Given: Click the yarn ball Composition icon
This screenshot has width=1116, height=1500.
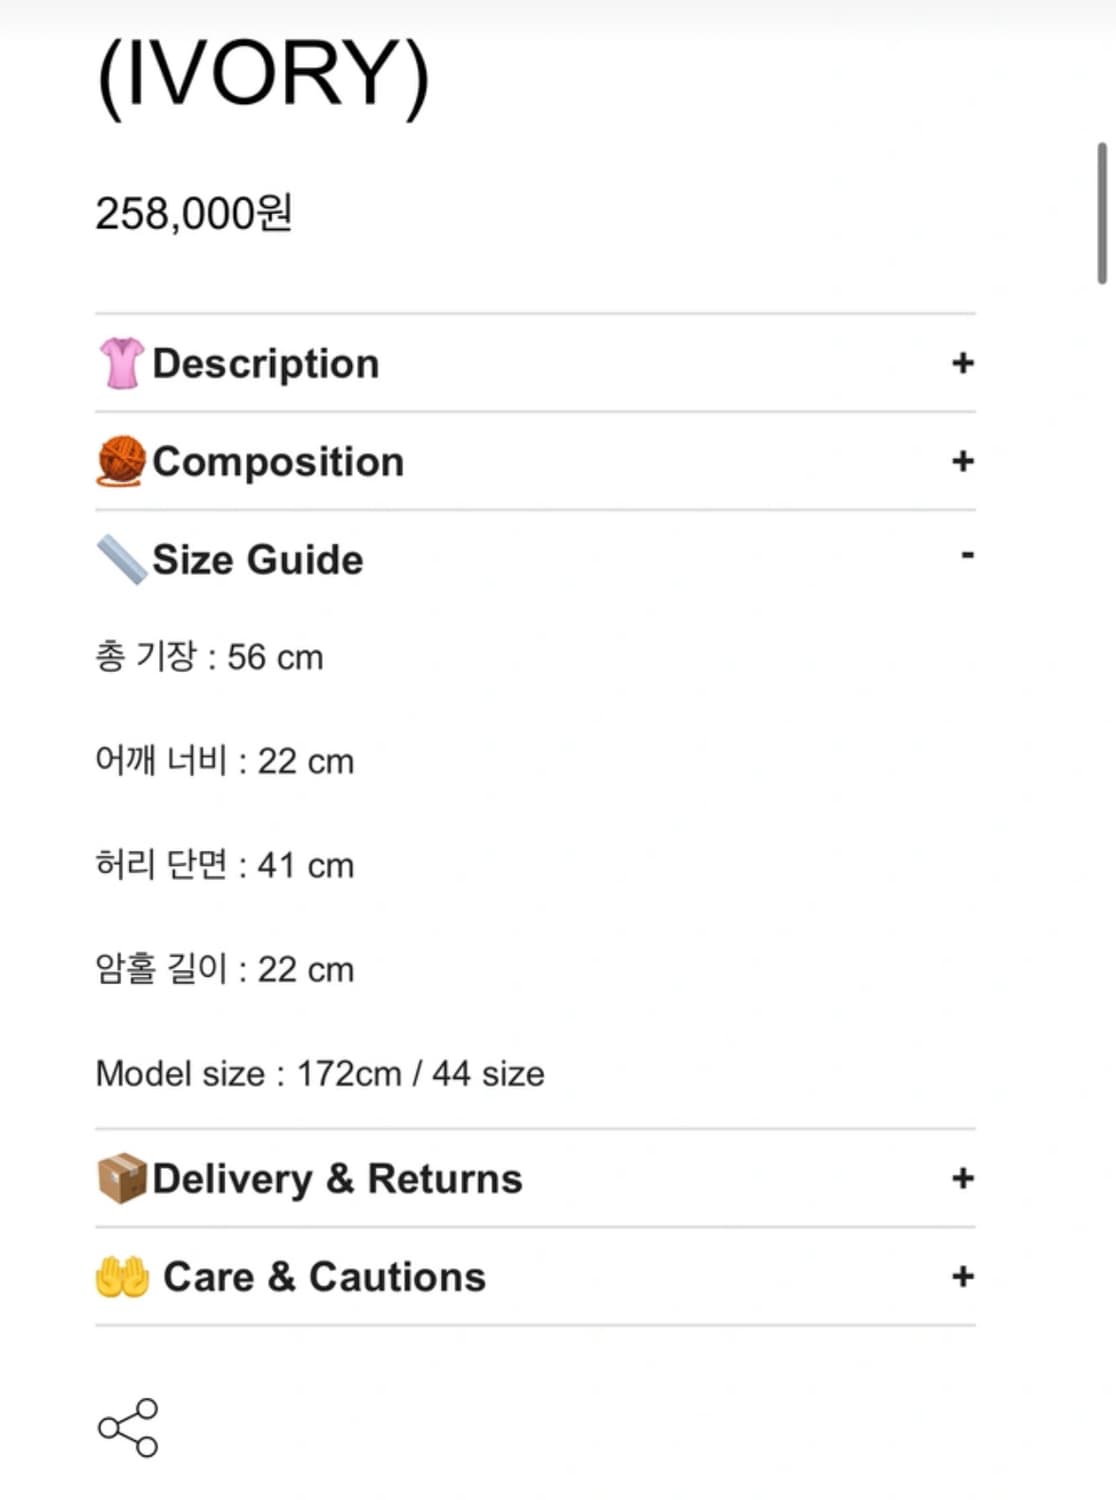Looking at the screenshot, I should [x=121, y=461].
